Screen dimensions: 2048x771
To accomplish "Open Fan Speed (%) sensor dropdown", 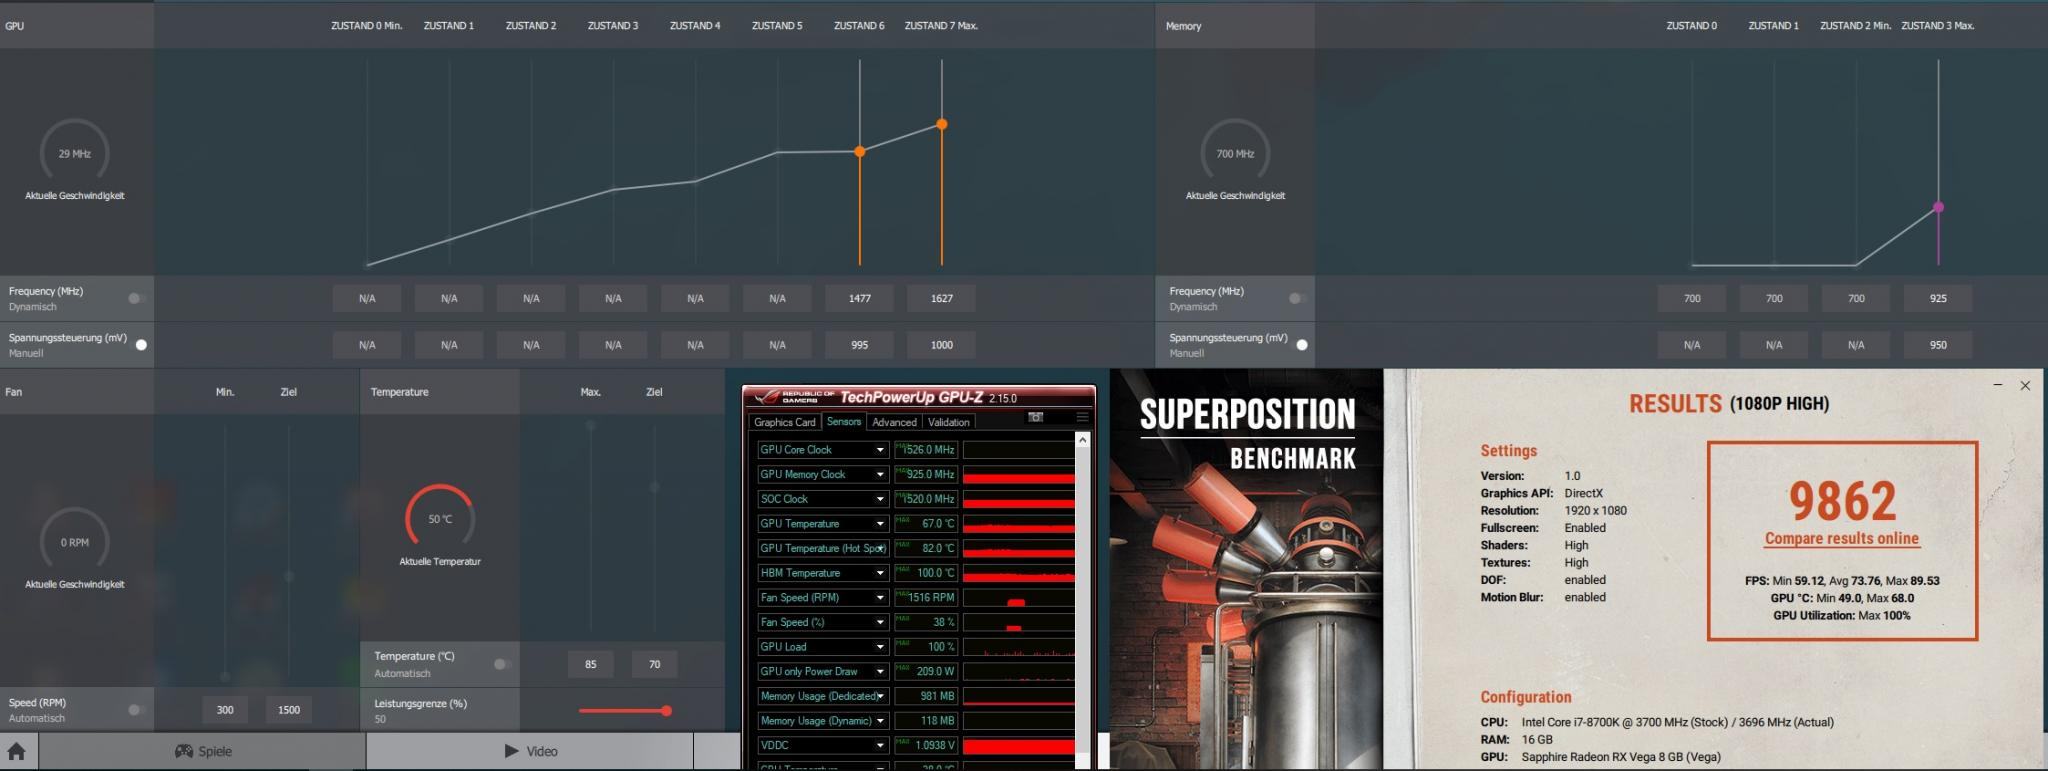I will point(880,622).
